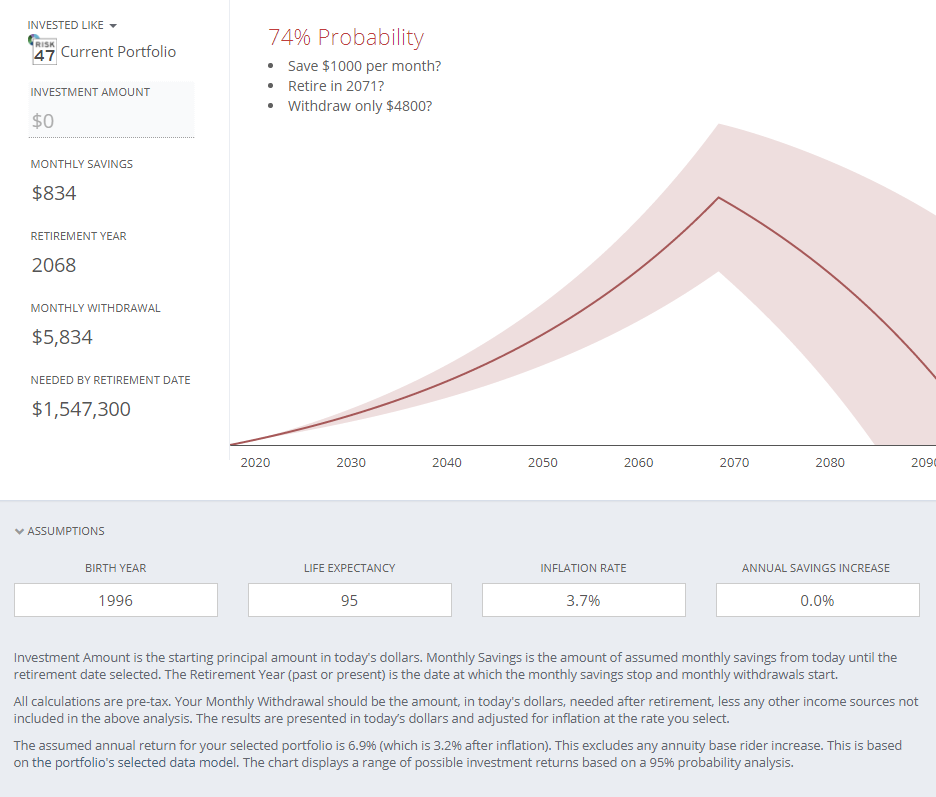Click the Current Portfolio label
Image resolution: width=936 pixels, height=797 pixels.
[x=118, y=52]
